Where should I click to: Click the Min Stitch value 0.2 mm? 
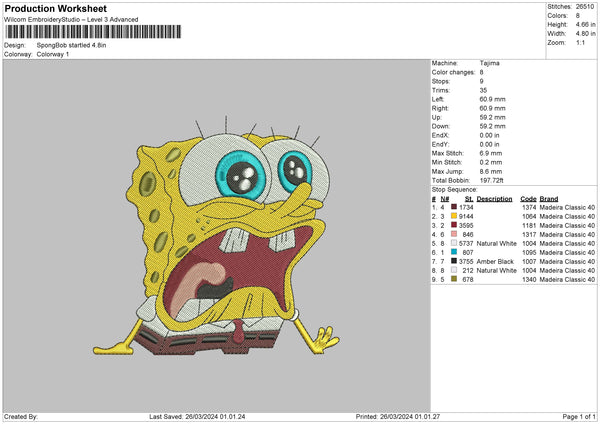[x=491, y=162]
